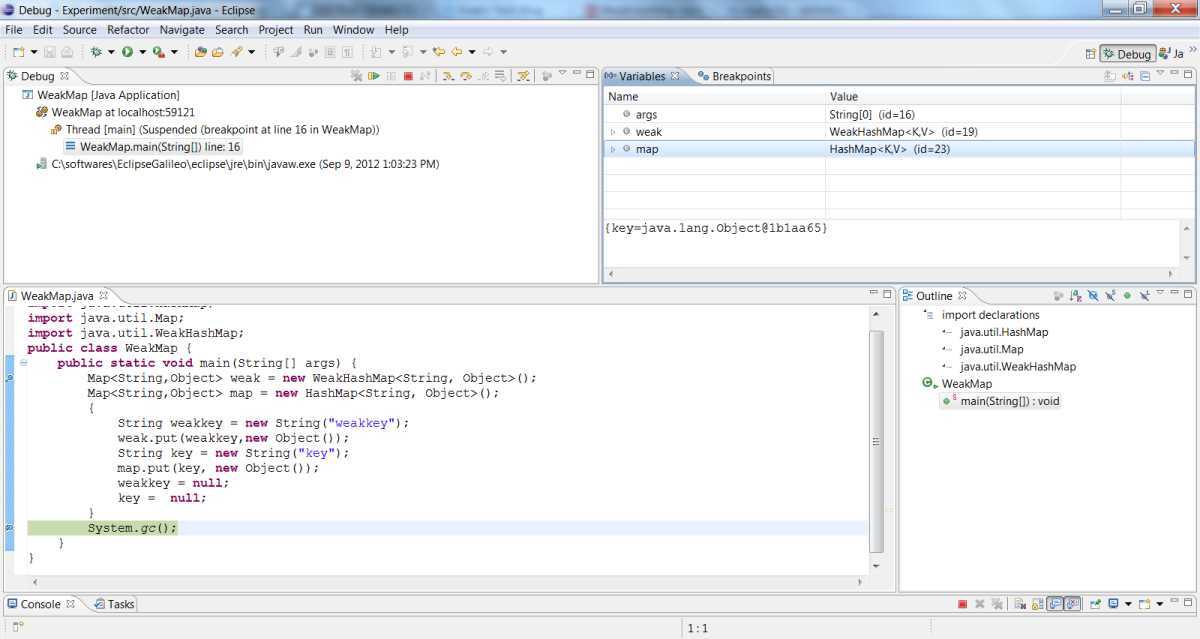Screen dimensions: 1200x639
Task: Select the Console tab
Action: click(x=40, y=604)
